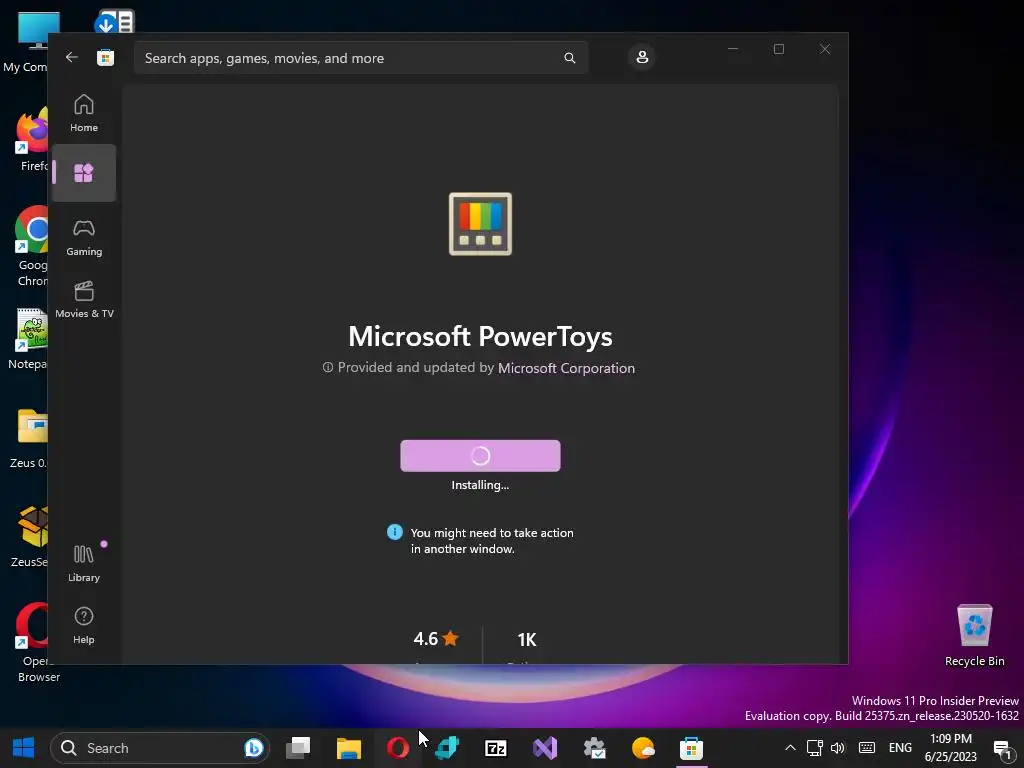
Task: Open the Gaming section
Action: 84,237
